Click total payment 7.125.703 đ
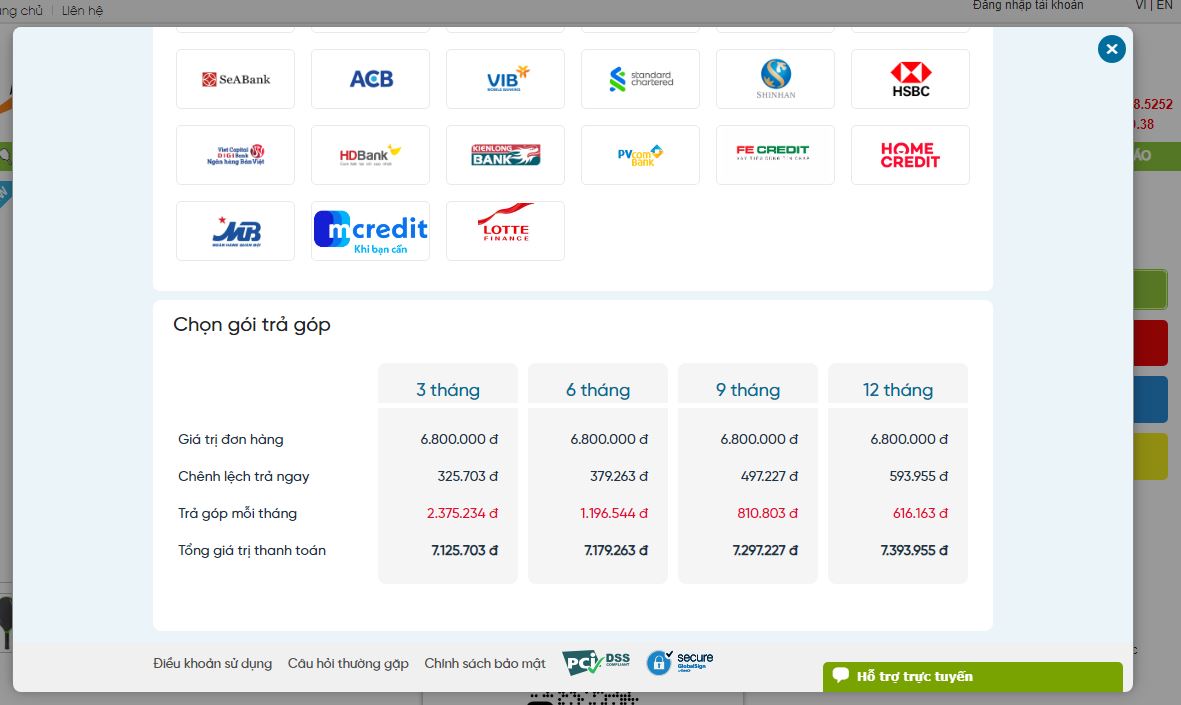Screen dimensions: 1181x705 (465, 551)
